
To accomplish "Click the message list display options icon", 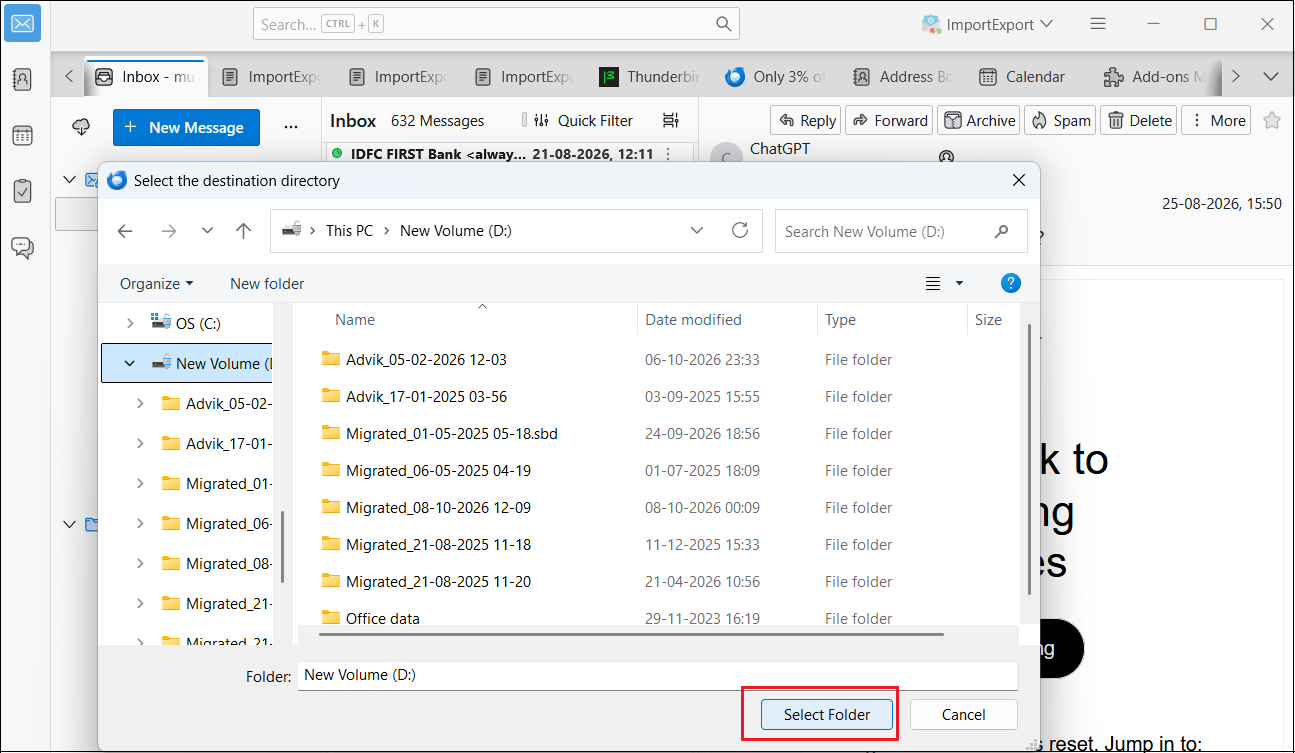I will coord(671,120).
